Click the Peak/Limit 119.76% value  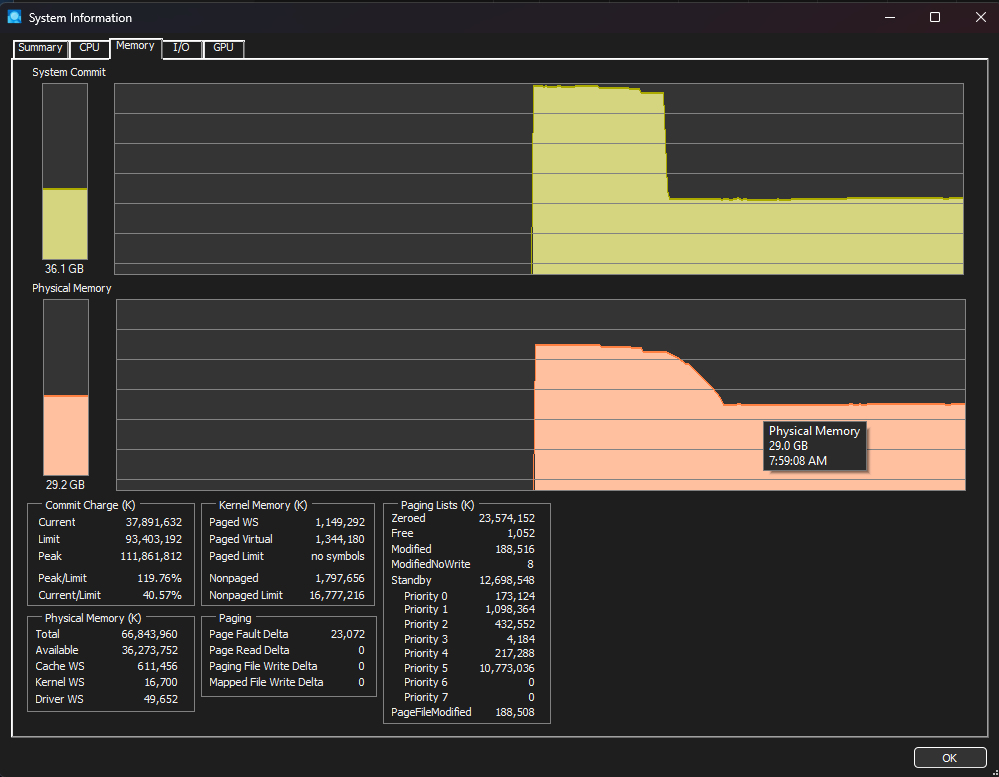tap(159, 578)
